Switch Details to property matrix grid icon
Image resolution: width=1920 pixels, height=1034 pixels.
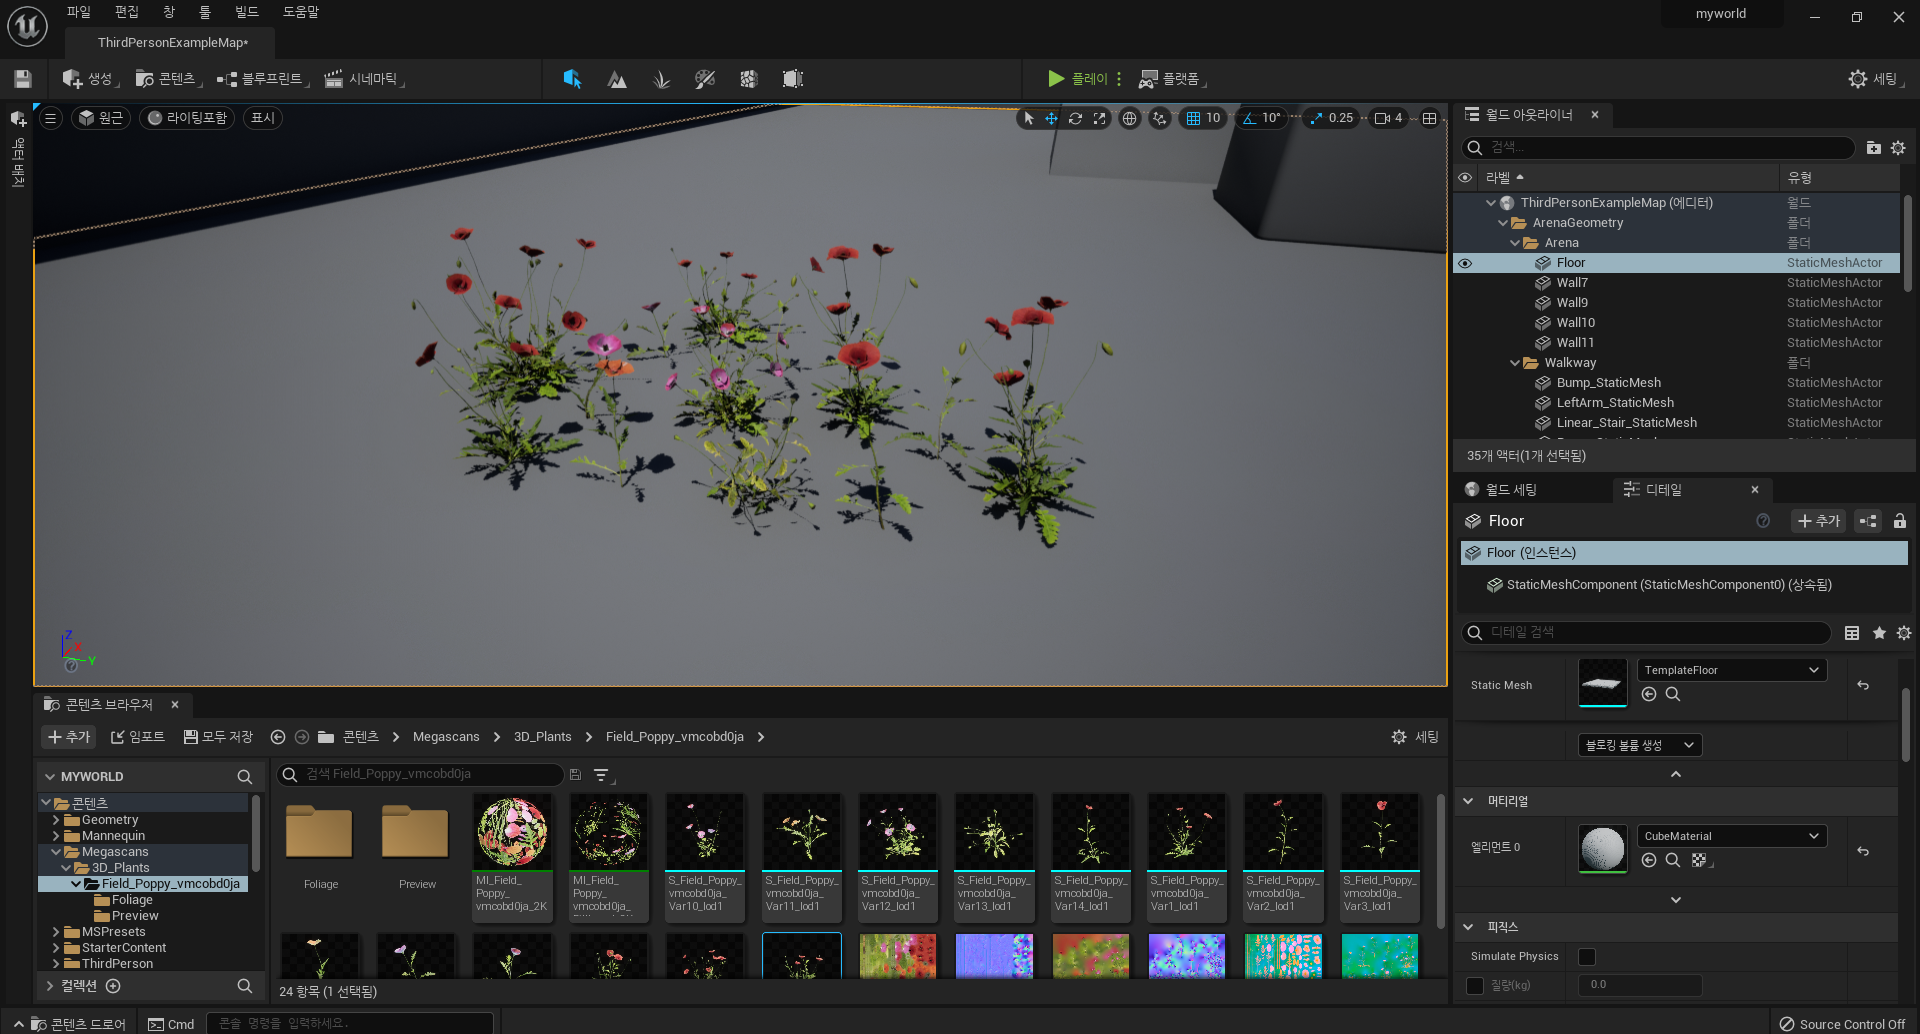(1852, 633)
